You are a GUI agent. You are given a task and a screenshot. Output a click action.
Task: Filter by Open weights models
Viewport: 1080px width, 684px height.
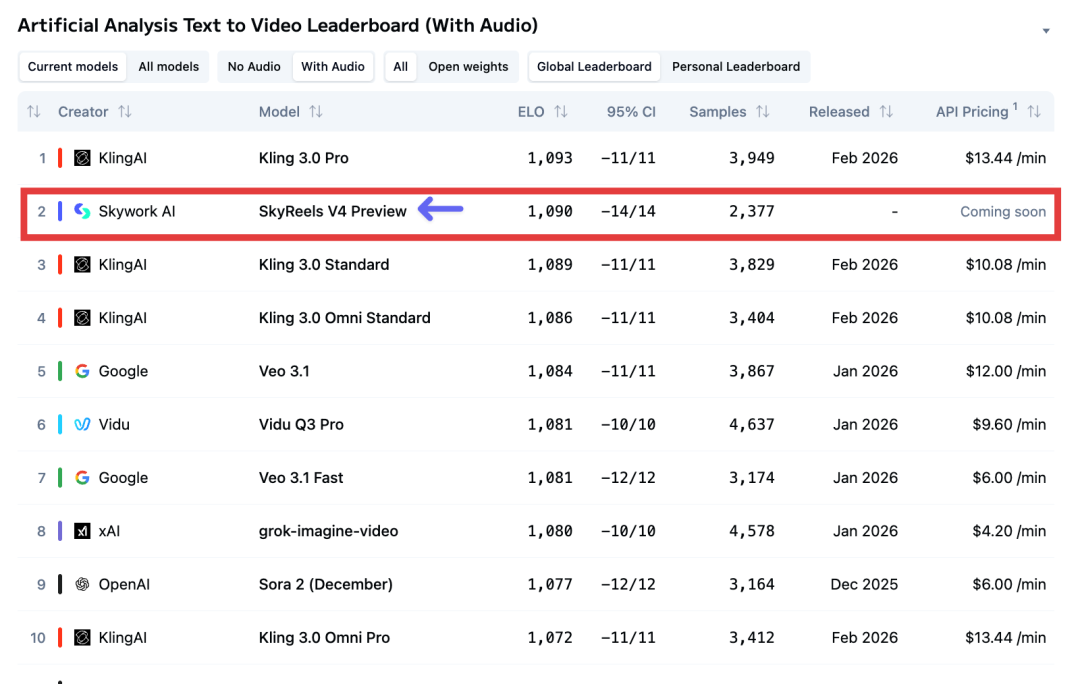pos(468,67)
